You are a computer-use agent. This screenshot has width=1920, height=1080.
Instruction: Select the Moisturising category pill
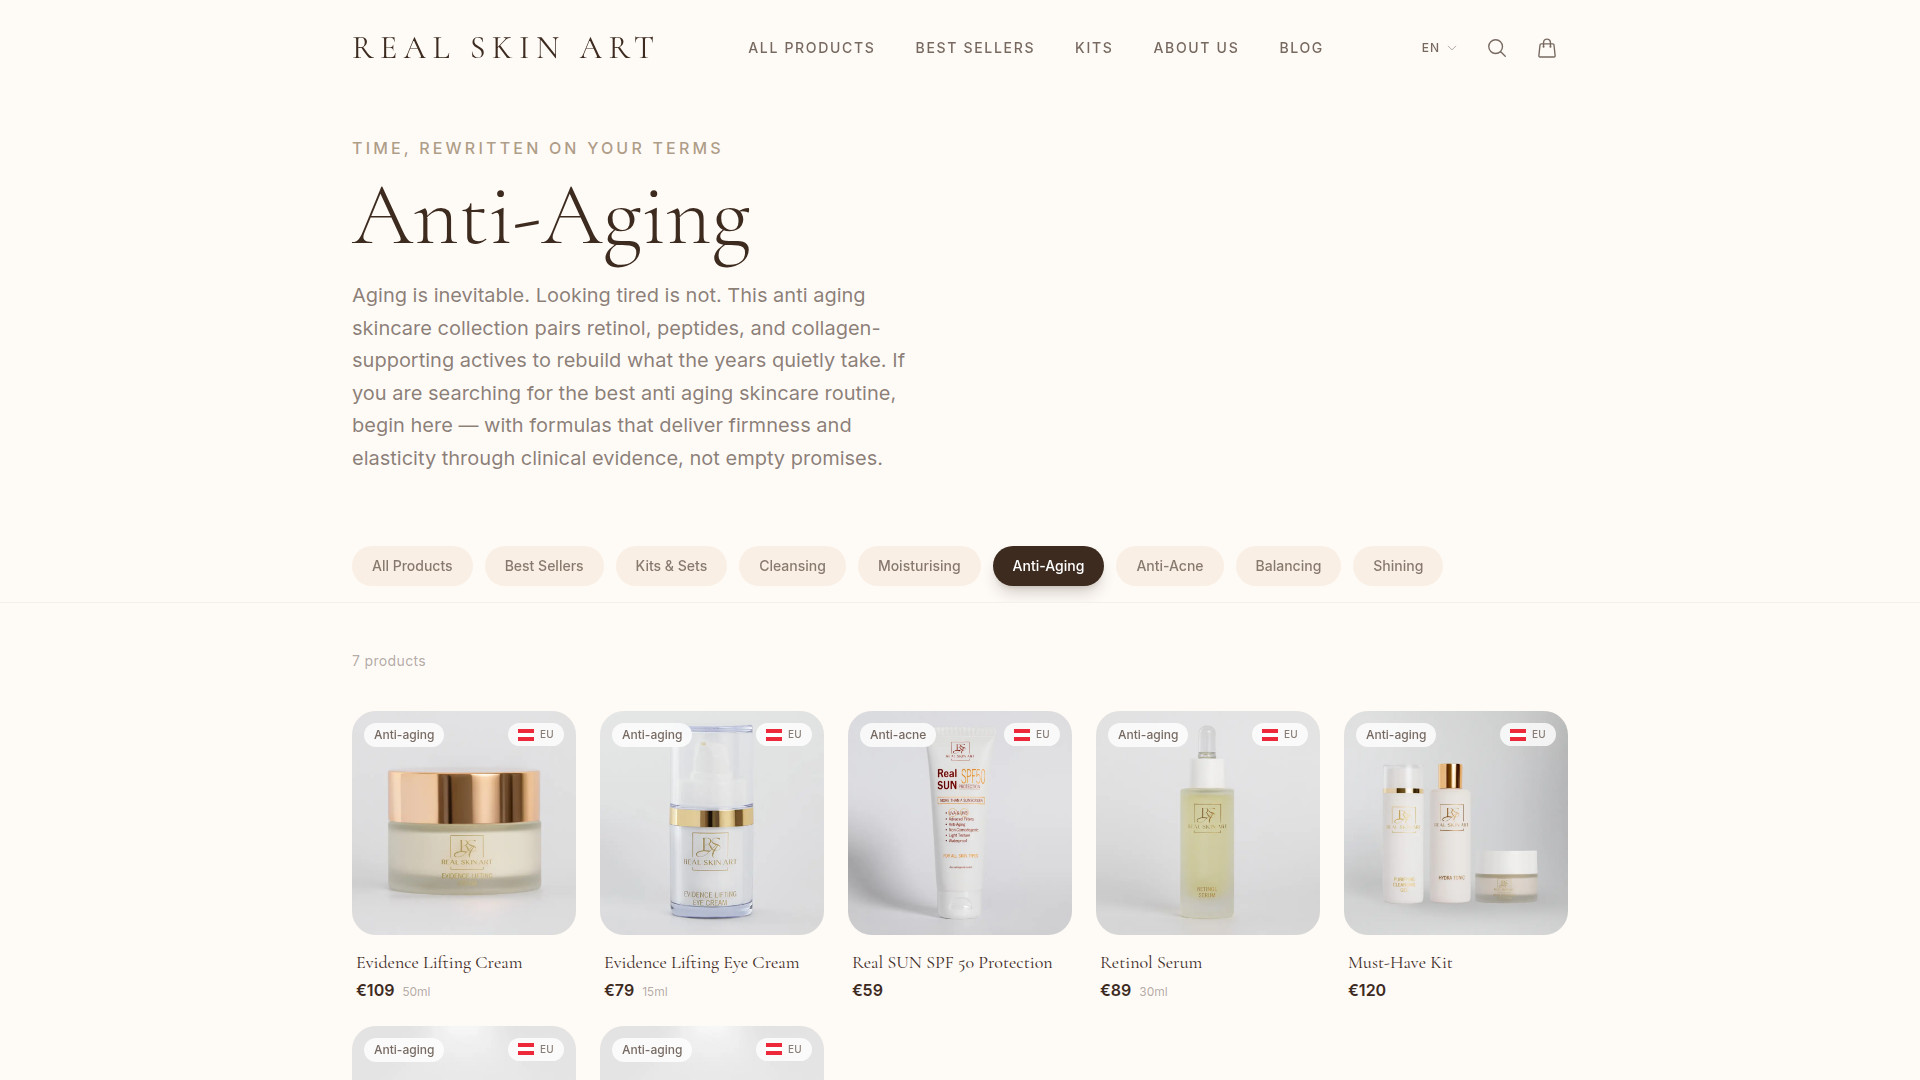919,566
